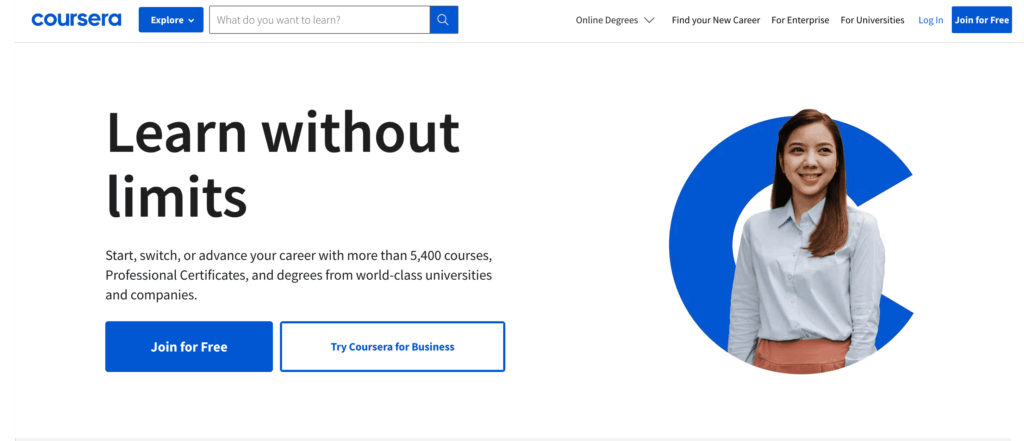Image resolution: width=1024 pixels, height=441 pixels.
Task: Focus the 'What do you want to learn?' search field
Action: click(319, 20)
